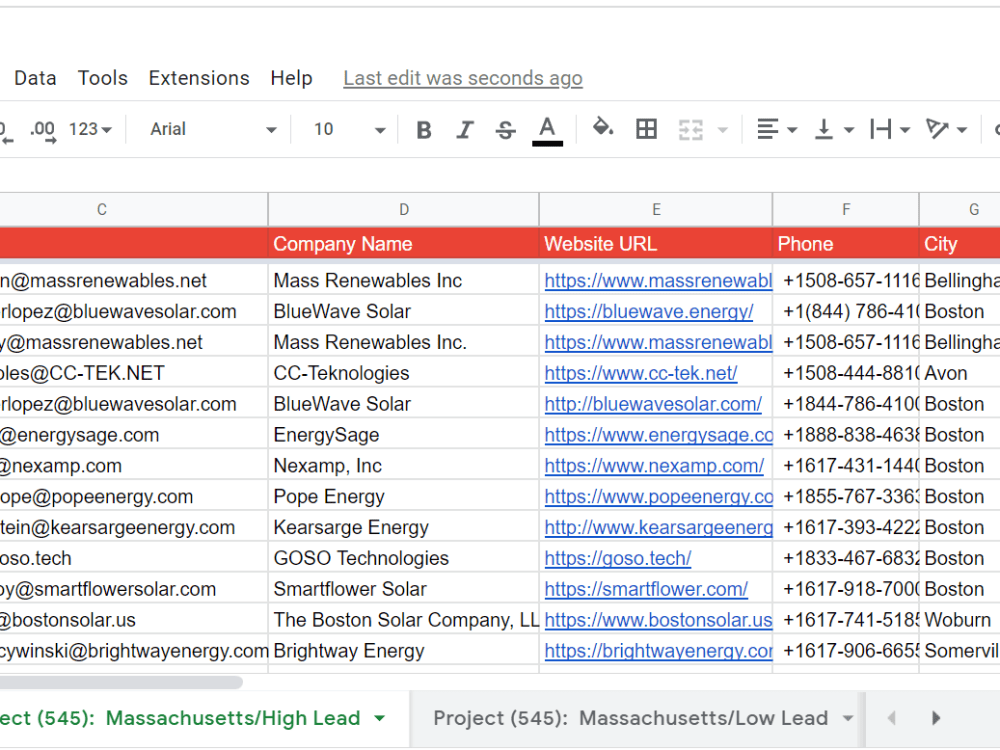Open the smartflower.com link
1000x750 pixels.
pyautogui.click(x=646, y=589)
